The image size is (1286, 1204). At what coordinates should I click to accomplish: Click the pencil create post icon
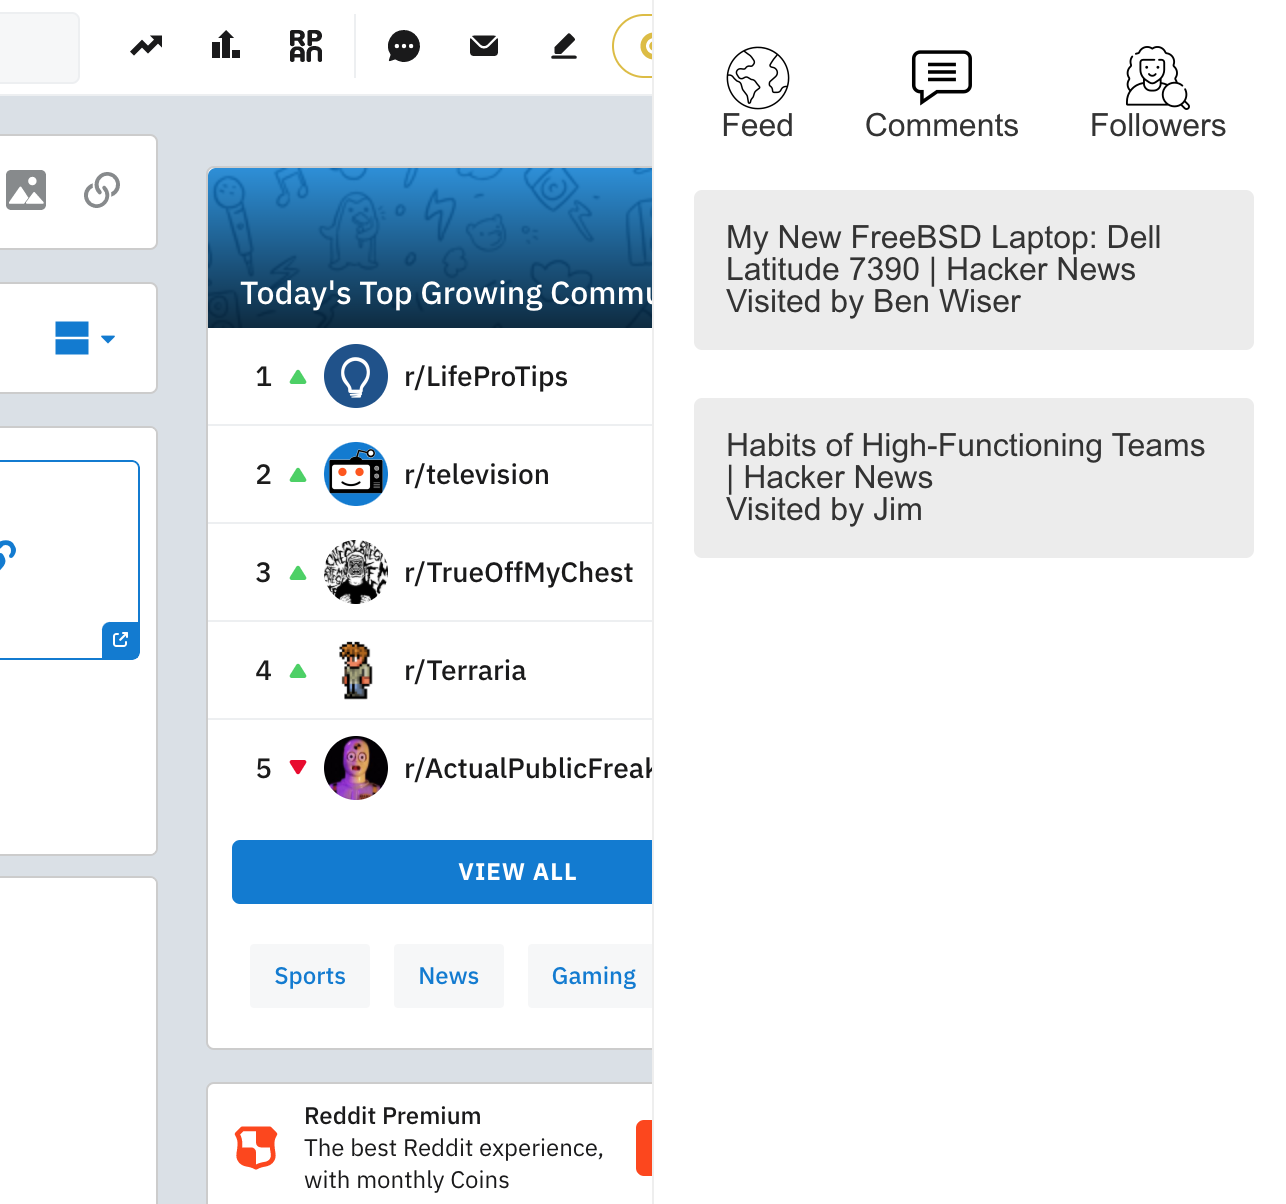(564, 46)
